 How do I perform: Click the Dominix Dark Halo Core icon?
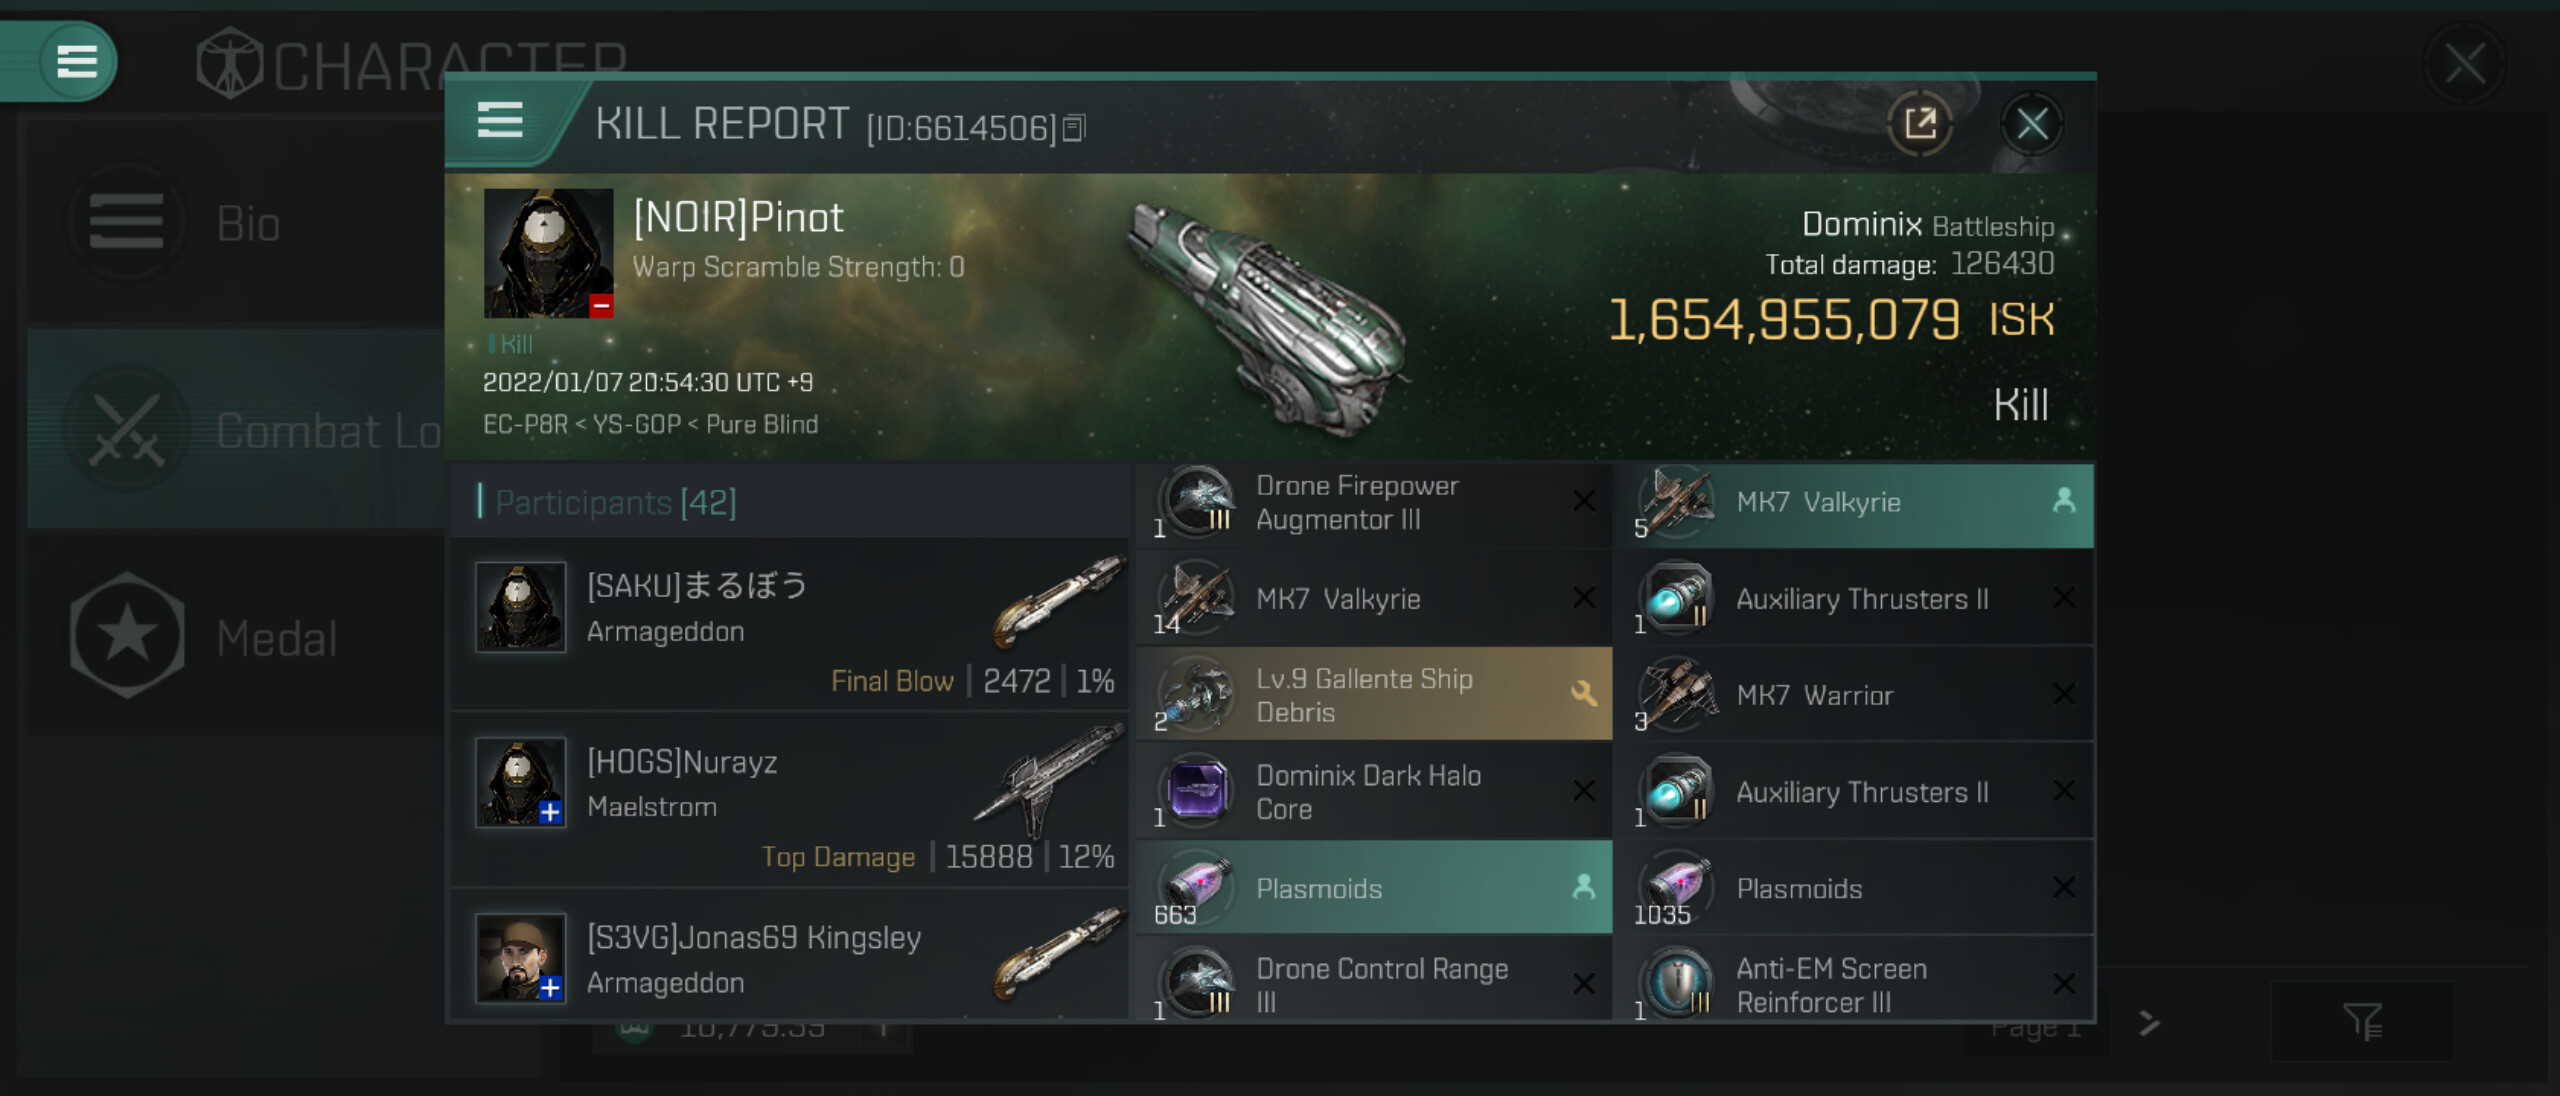tap(1197, 791)
